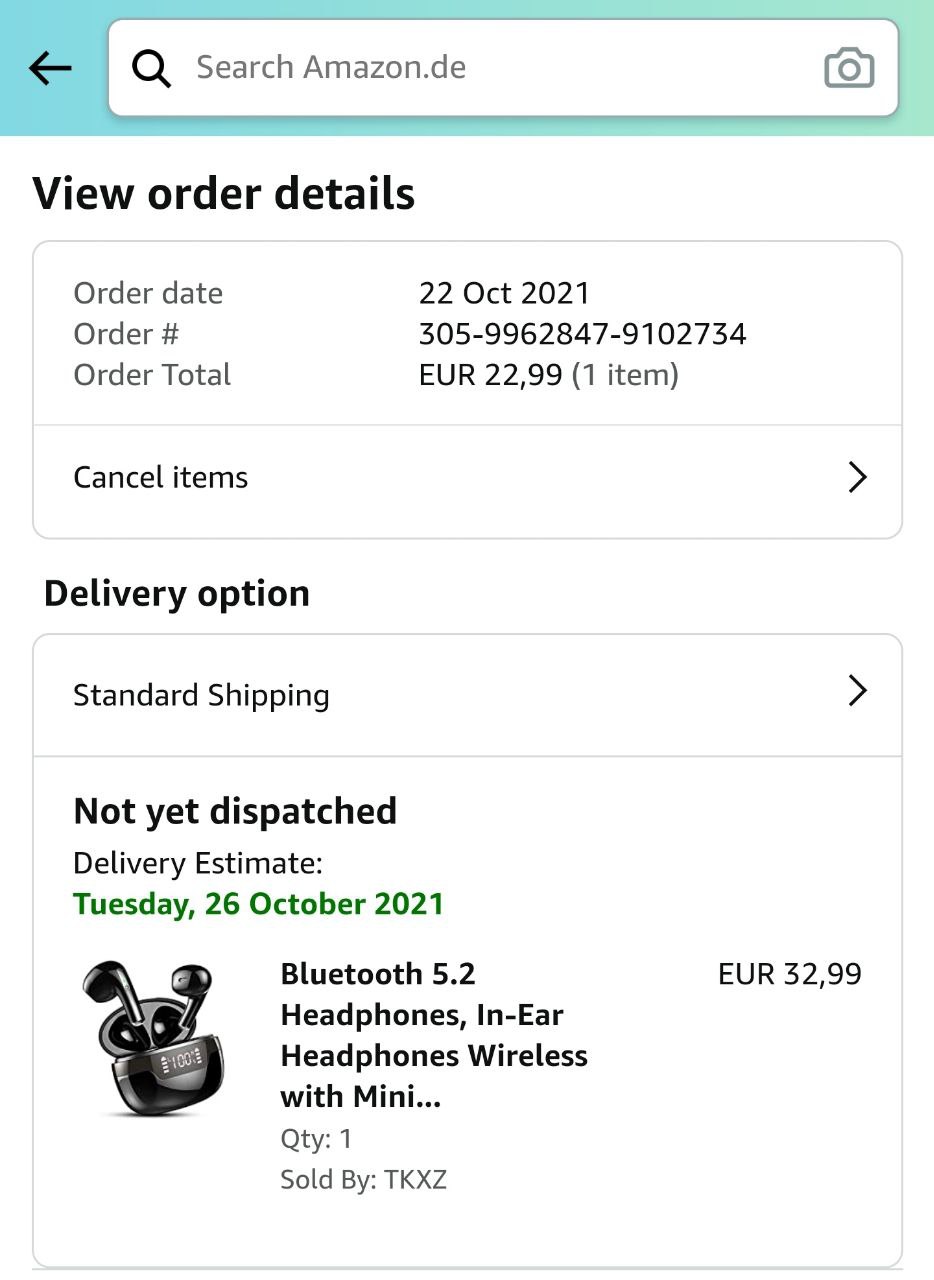This screenshot has width=934, height=1280.
Task: Click the Tuesday, 26 October 2021 estimate
Action: tap(258, 904)
